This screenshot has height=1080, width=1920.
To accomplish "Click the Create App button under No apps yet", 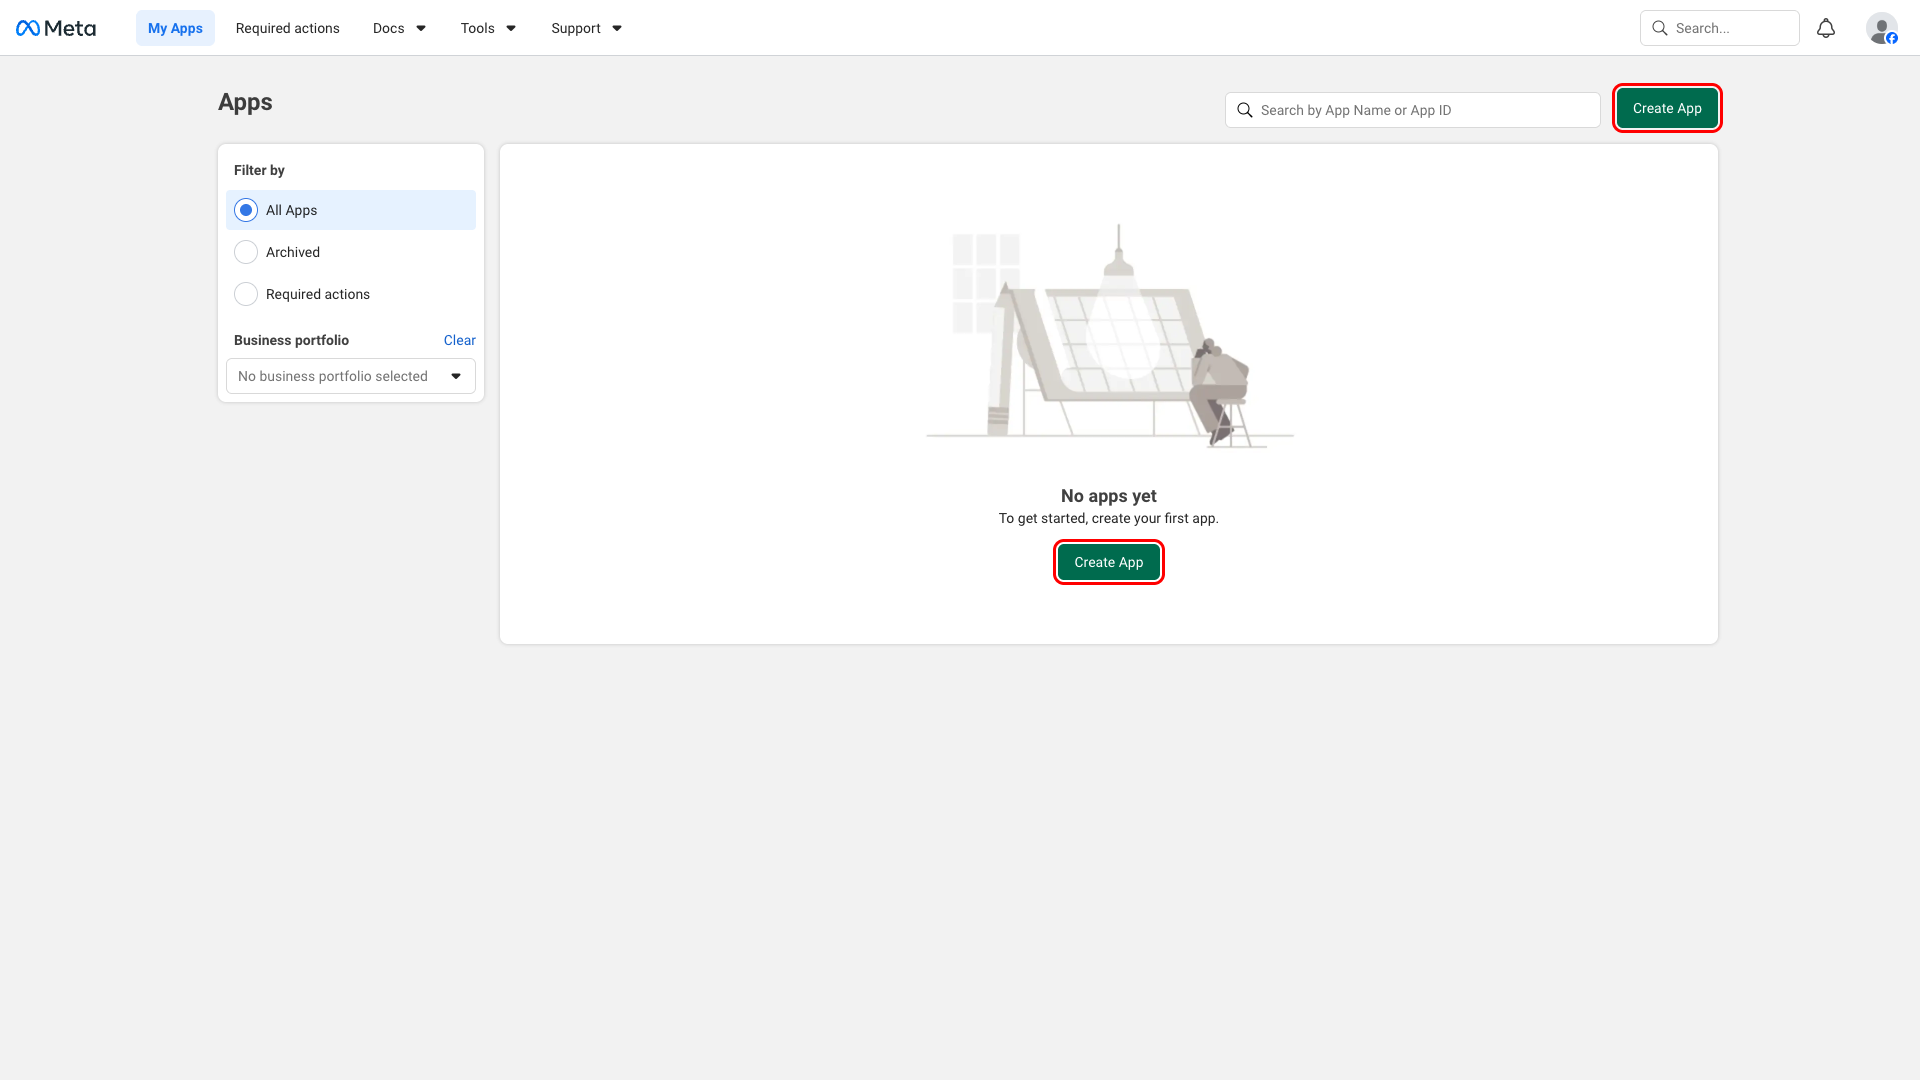I will point(1109,562).
